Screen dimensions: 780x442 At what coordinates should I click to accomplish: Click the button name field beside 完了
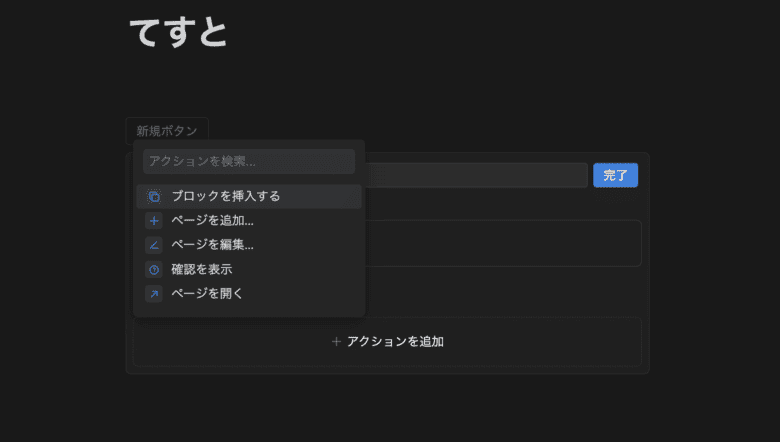click(475, 175)
